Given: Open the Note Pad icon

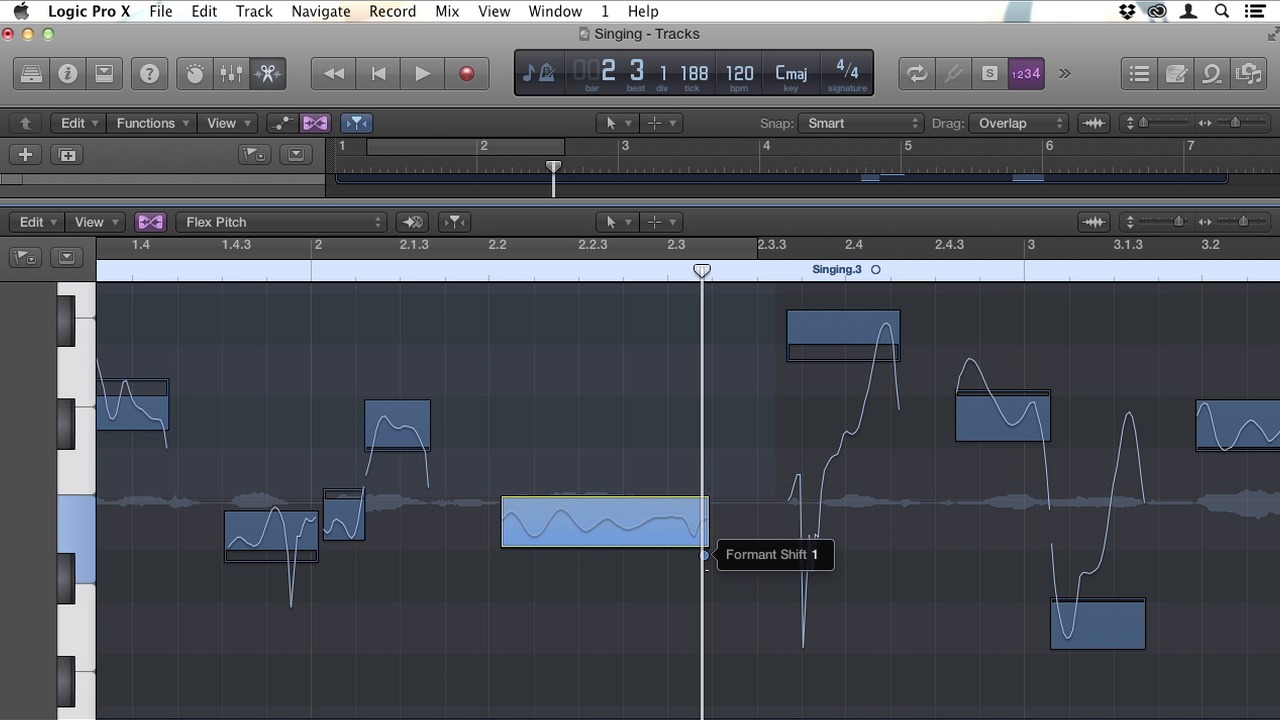Looking at the screenshot, I should pos(1176,74).
